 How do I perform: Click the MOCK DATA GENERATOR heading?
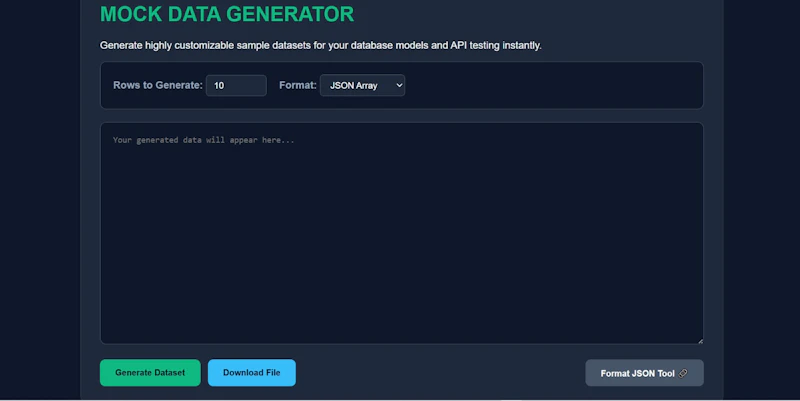227,14
